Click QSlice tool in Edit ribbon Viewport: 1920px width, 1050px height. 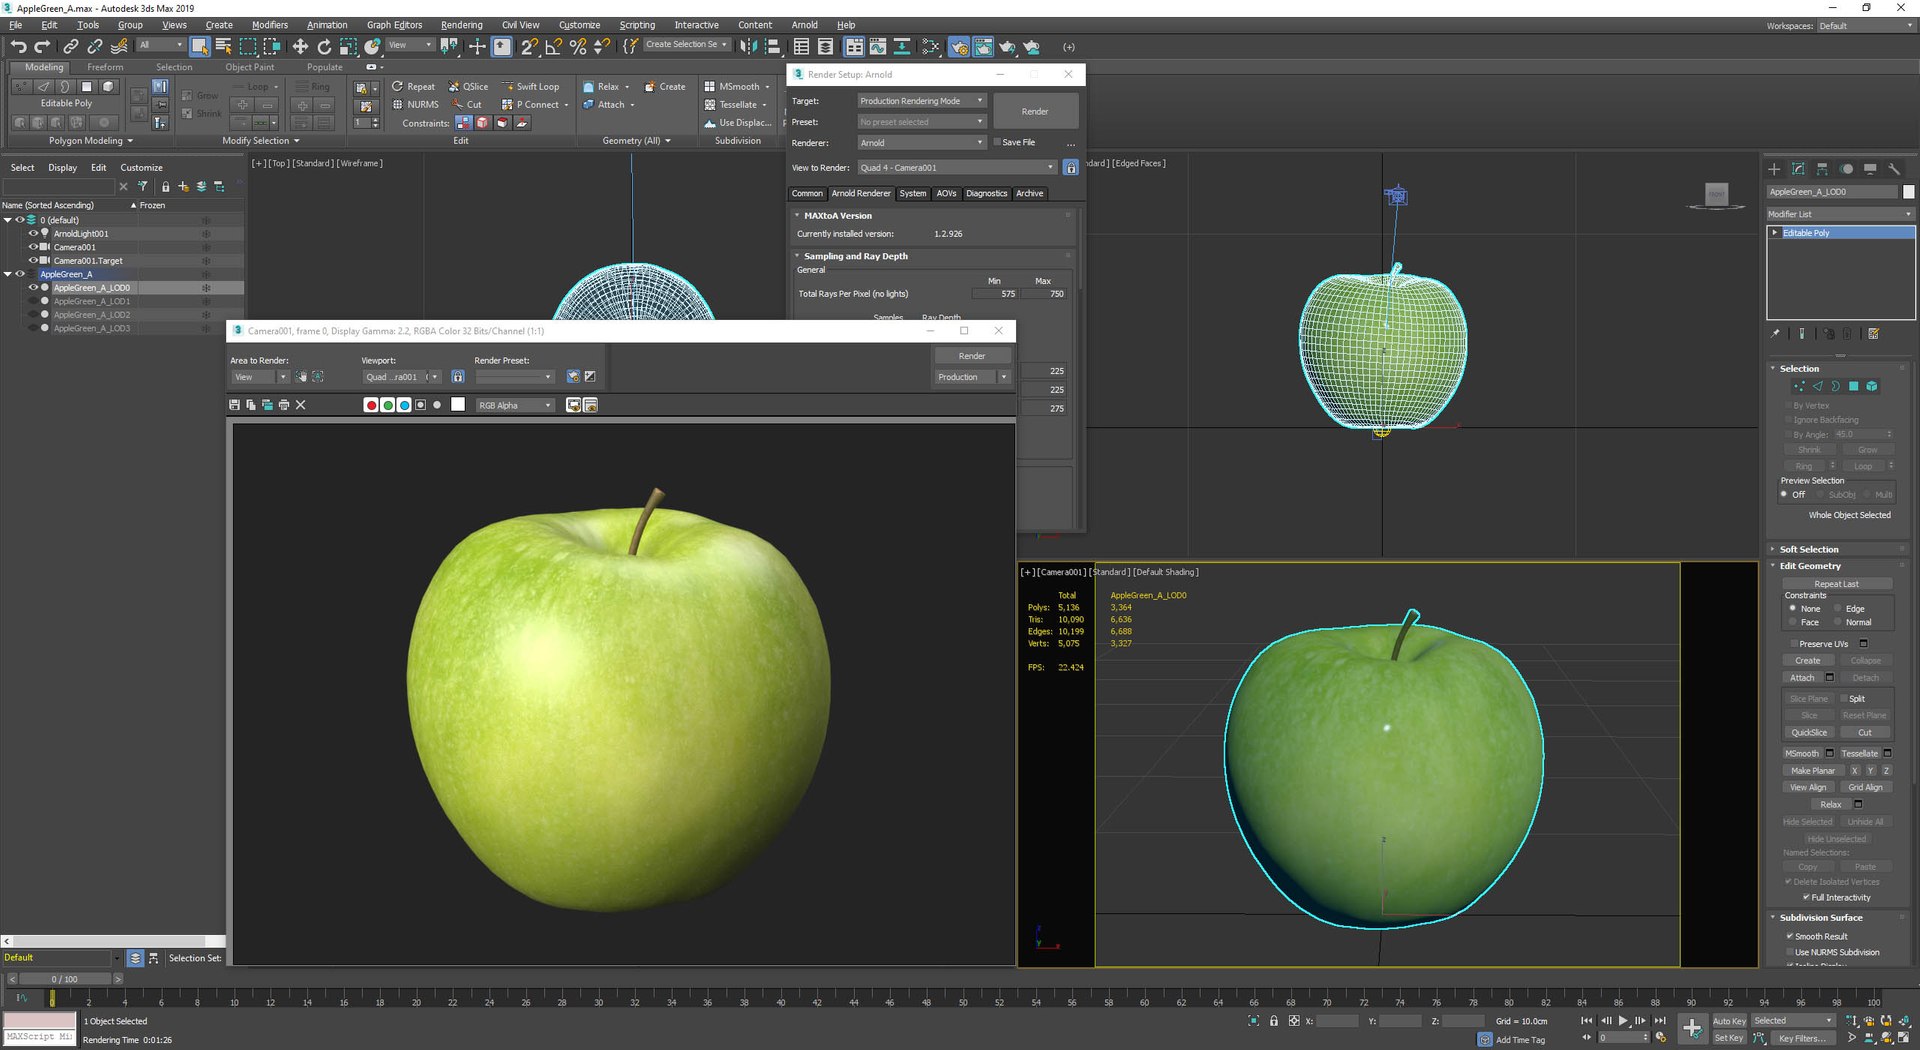469,87
